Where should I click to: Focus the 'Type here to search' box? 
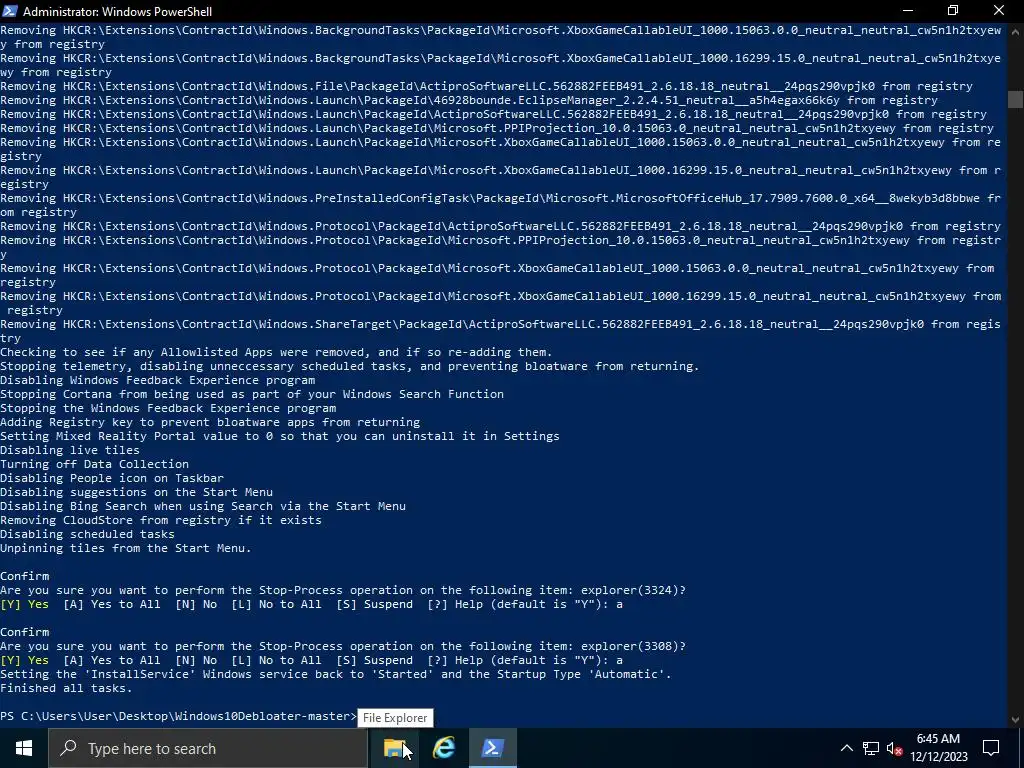pos(208,748)
